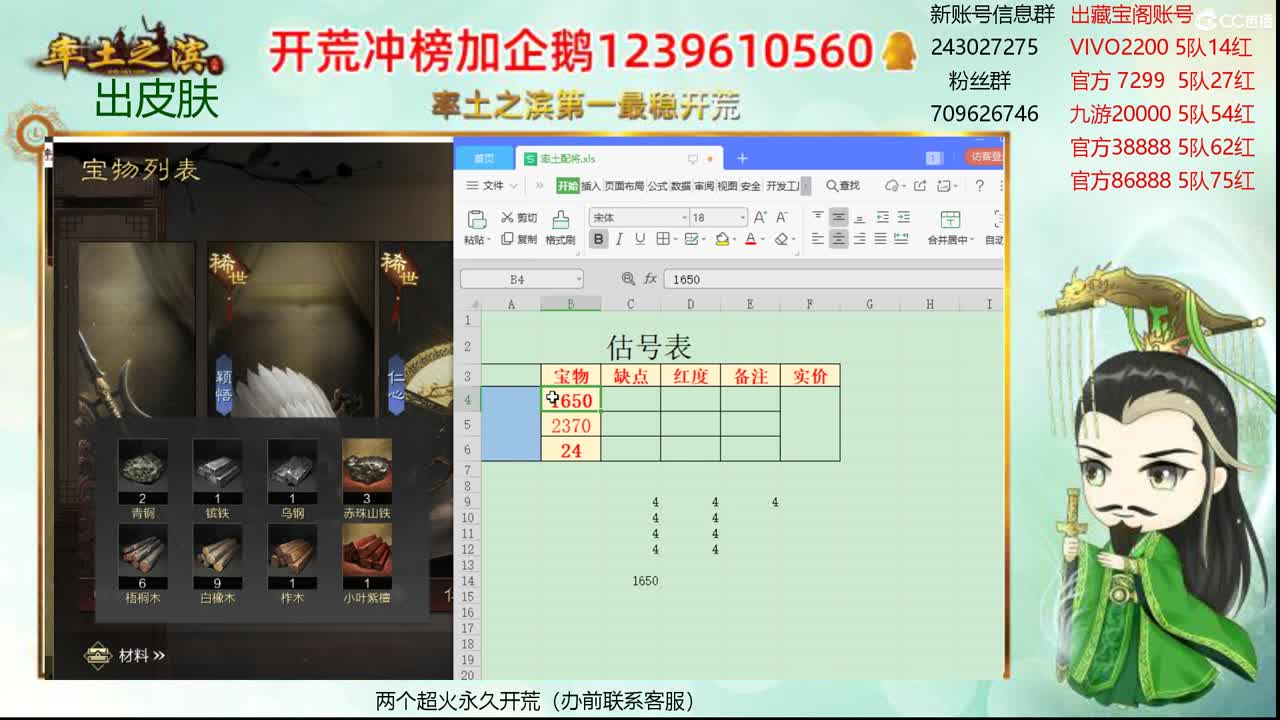Expand the Merge Center dropdown arrow
1280x720 pixels.
(971, 240)
